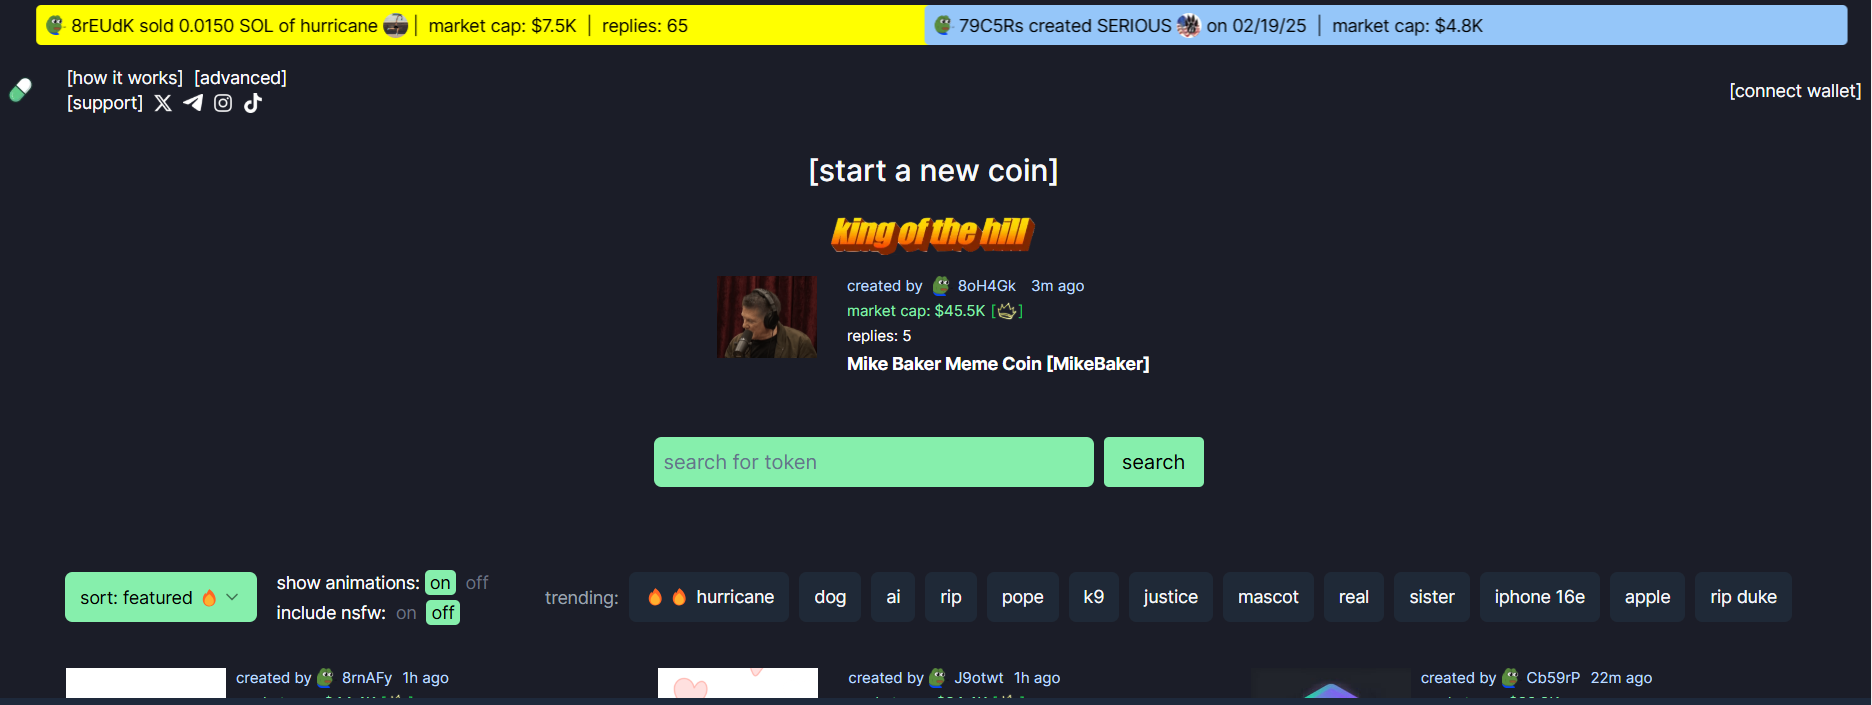
Task: Click the 8oH4Gk creator frog avatar
Action: 941,286
